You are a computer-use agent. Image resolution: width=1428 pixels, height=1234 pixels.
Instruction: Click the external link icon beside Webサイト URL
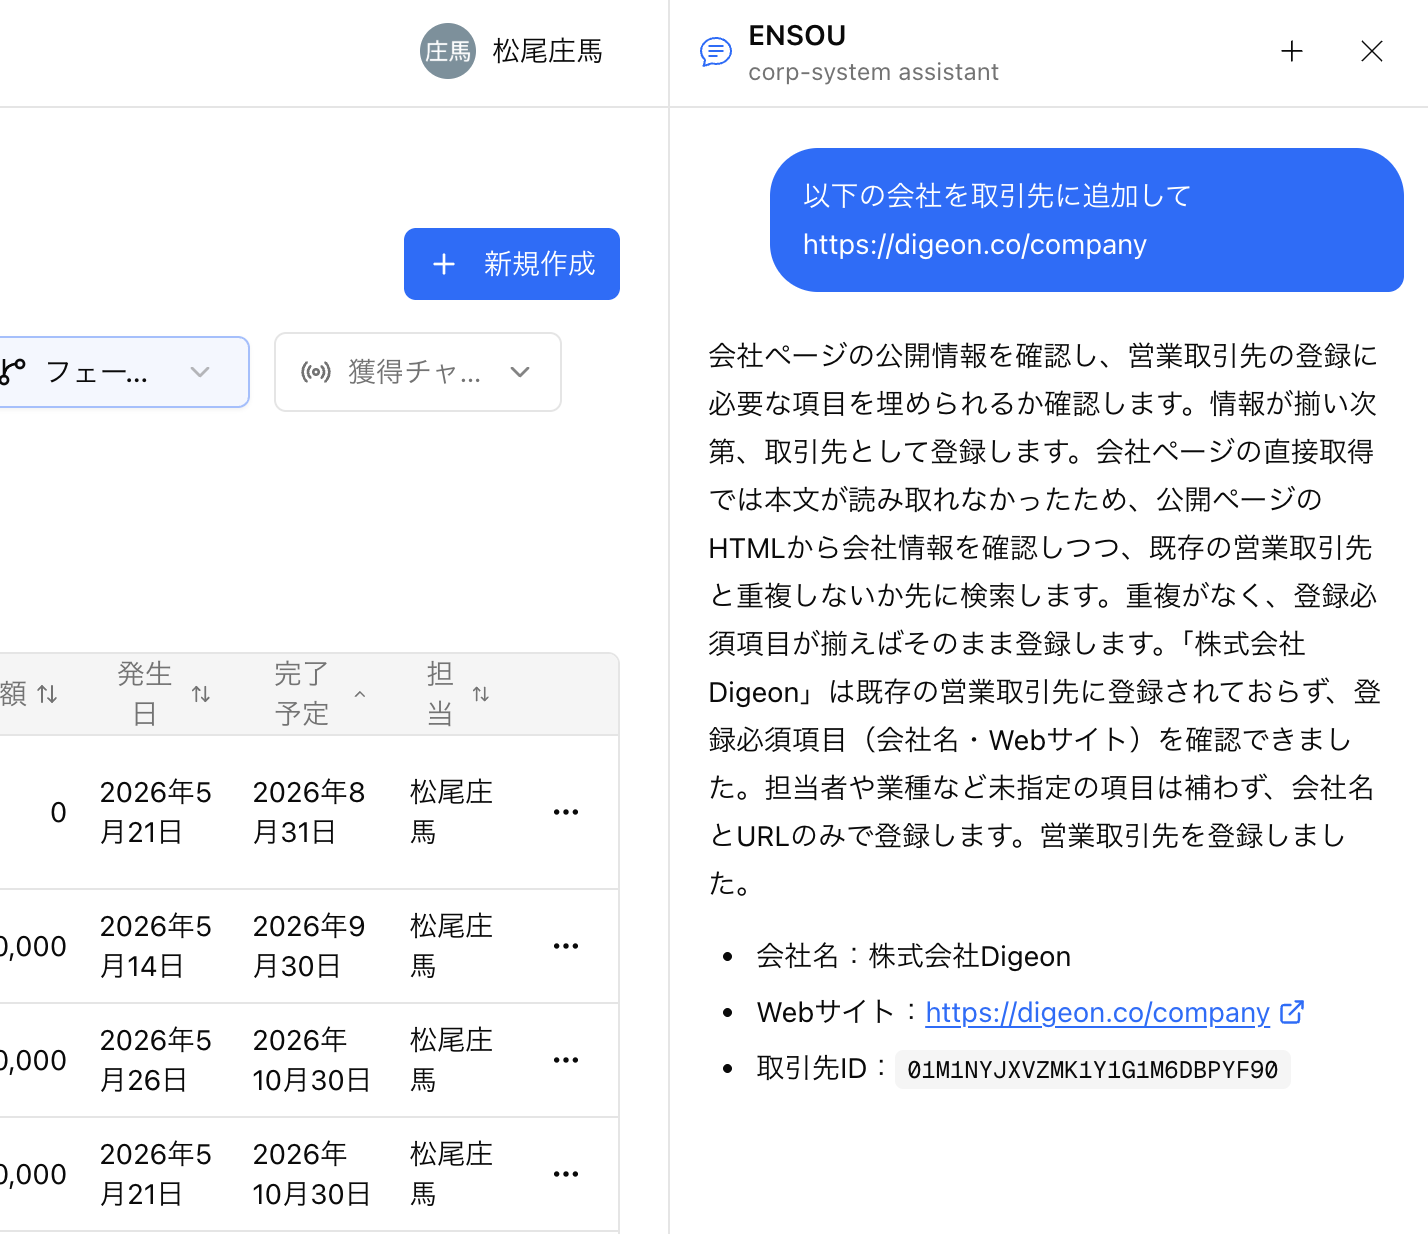[x=1292, y=1012]
